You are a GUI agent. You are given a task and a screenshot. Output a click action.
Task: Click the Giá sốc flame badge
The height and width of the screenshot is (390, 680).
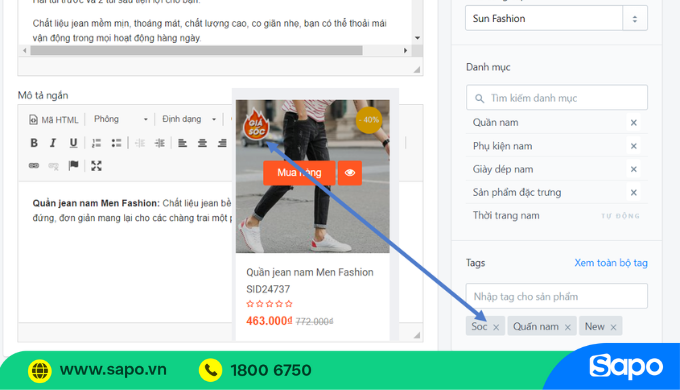click(x=256, y=125)
